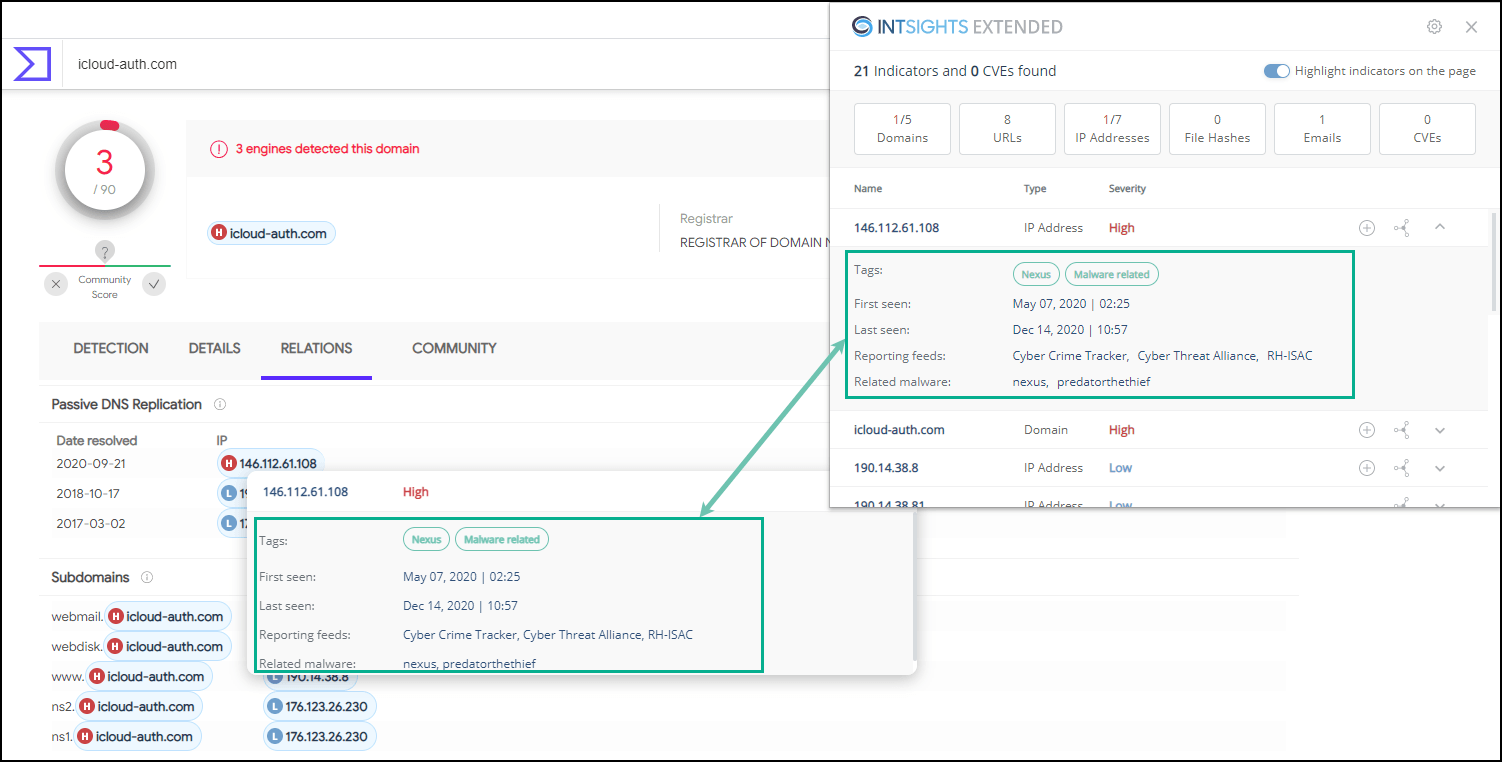
Task: Click highlighted IP 146.112.61.108 in Passive DNS
Action: coord(270,463)
